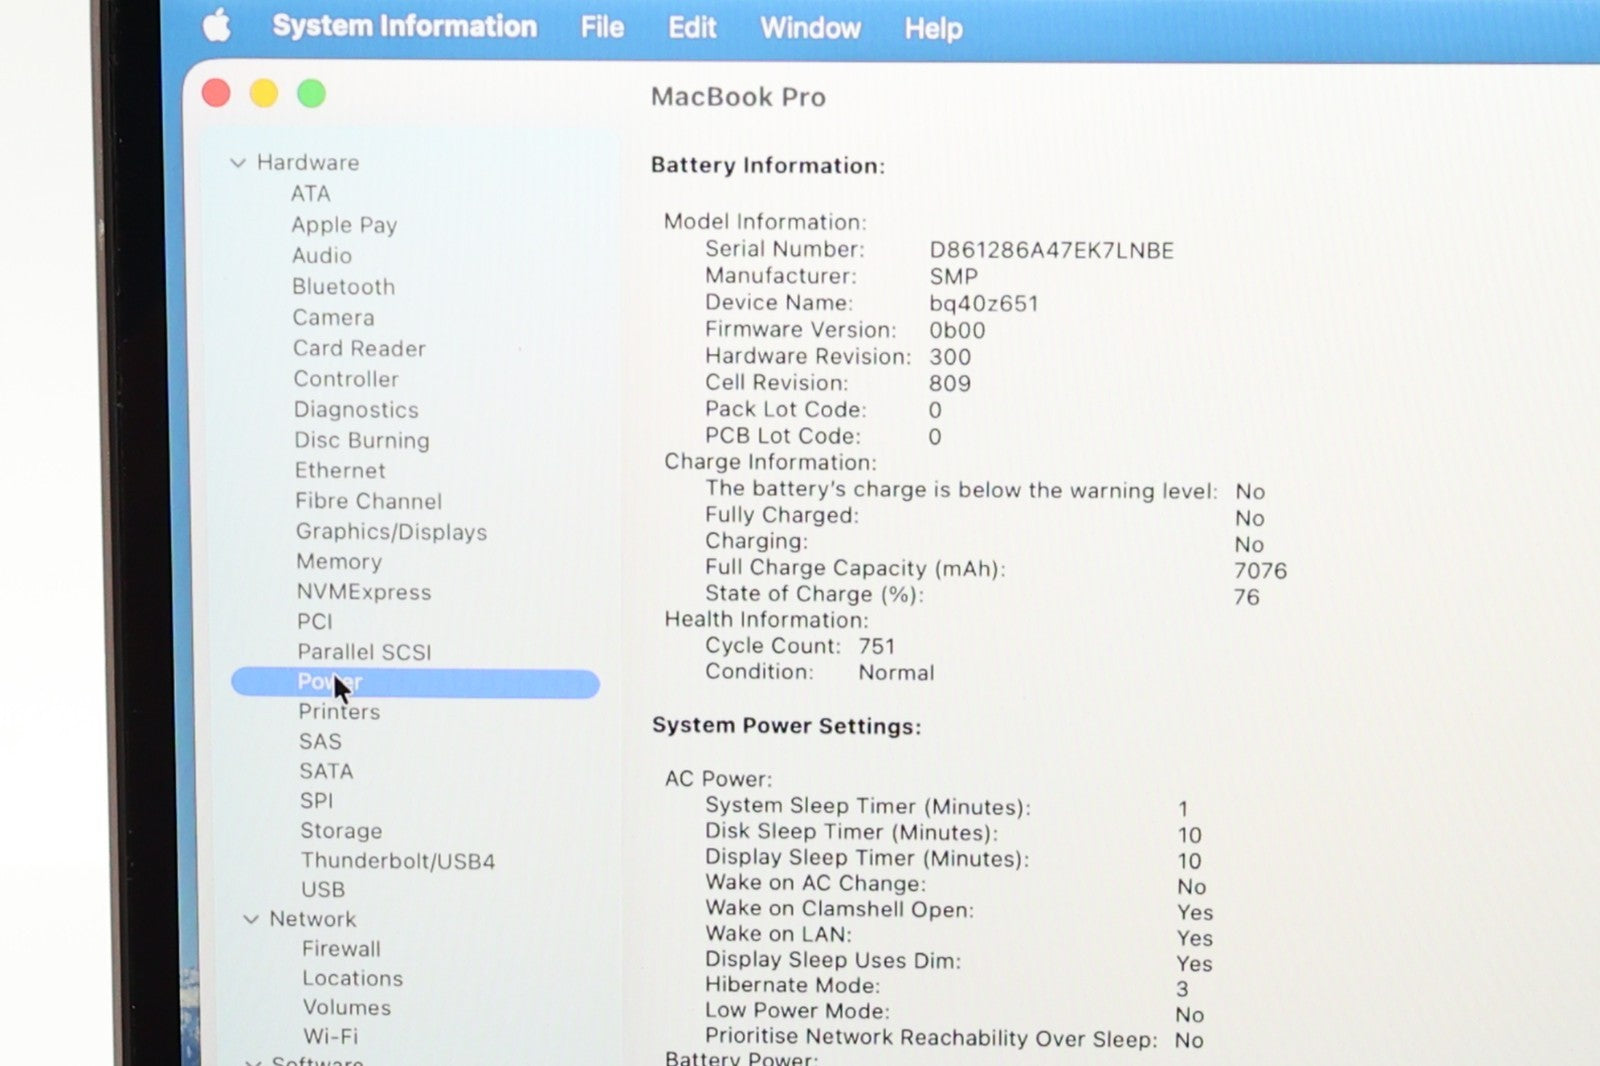Click the green full-screen window button
Image resolution: width=1600 pixels, height=1066 pixels.
(311, 94)
